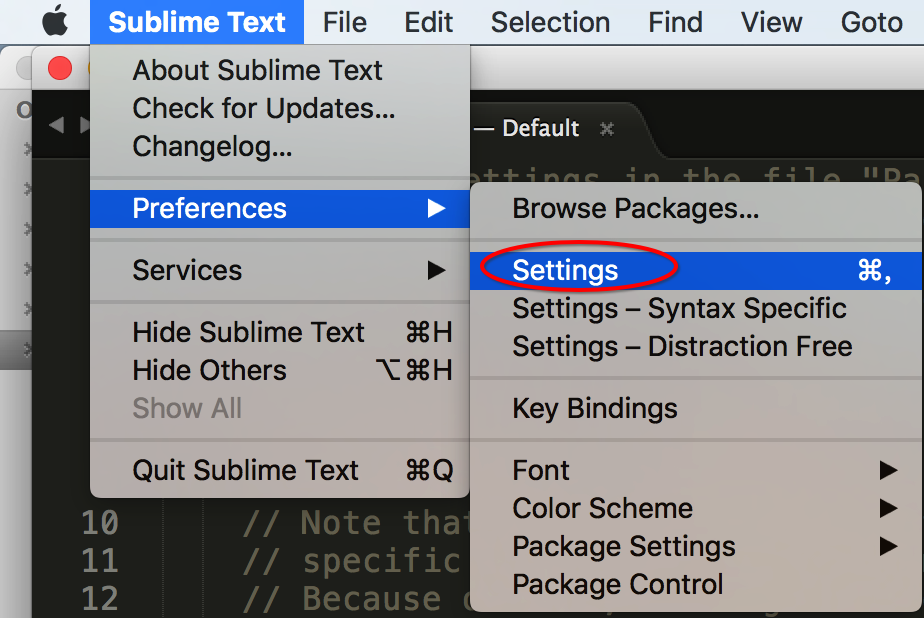The image size is (924, 618).
Task: Open Settings – Distraction Free
Action: coord(682,346)
